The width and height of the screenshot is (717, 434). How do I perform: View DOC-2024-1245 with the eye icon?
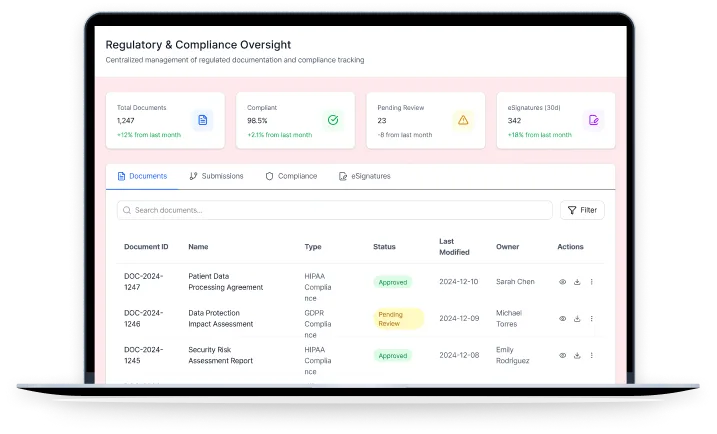(x=562, y=355)
